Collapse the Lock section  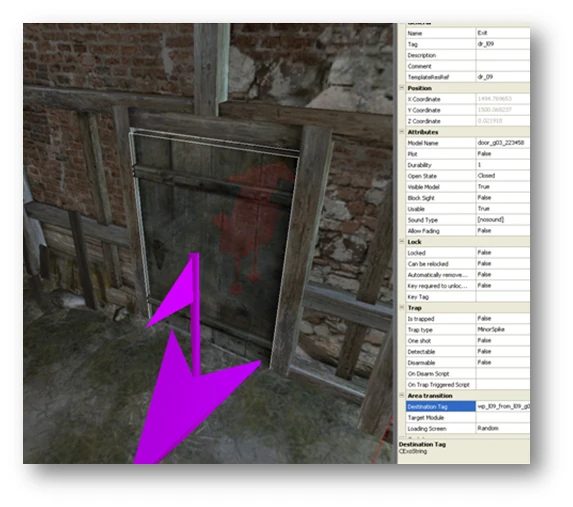click(402, 242)
